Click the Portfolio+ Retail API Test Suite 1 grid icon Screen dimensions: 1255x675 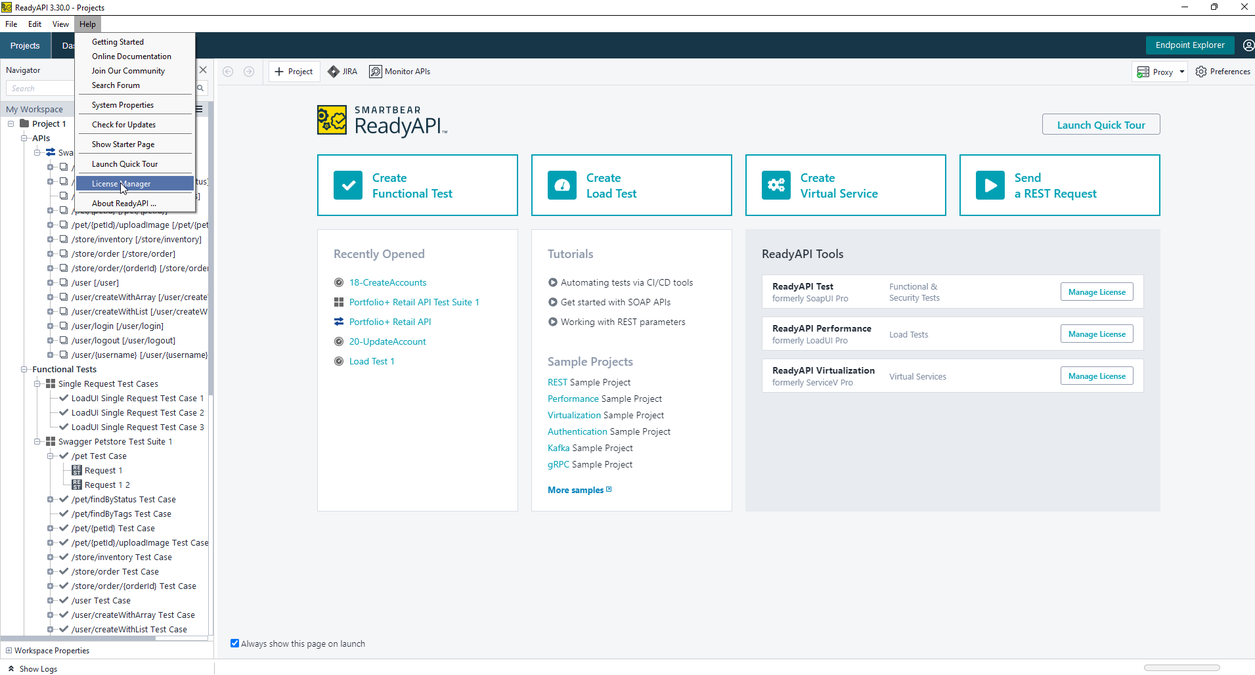point(339,302)
